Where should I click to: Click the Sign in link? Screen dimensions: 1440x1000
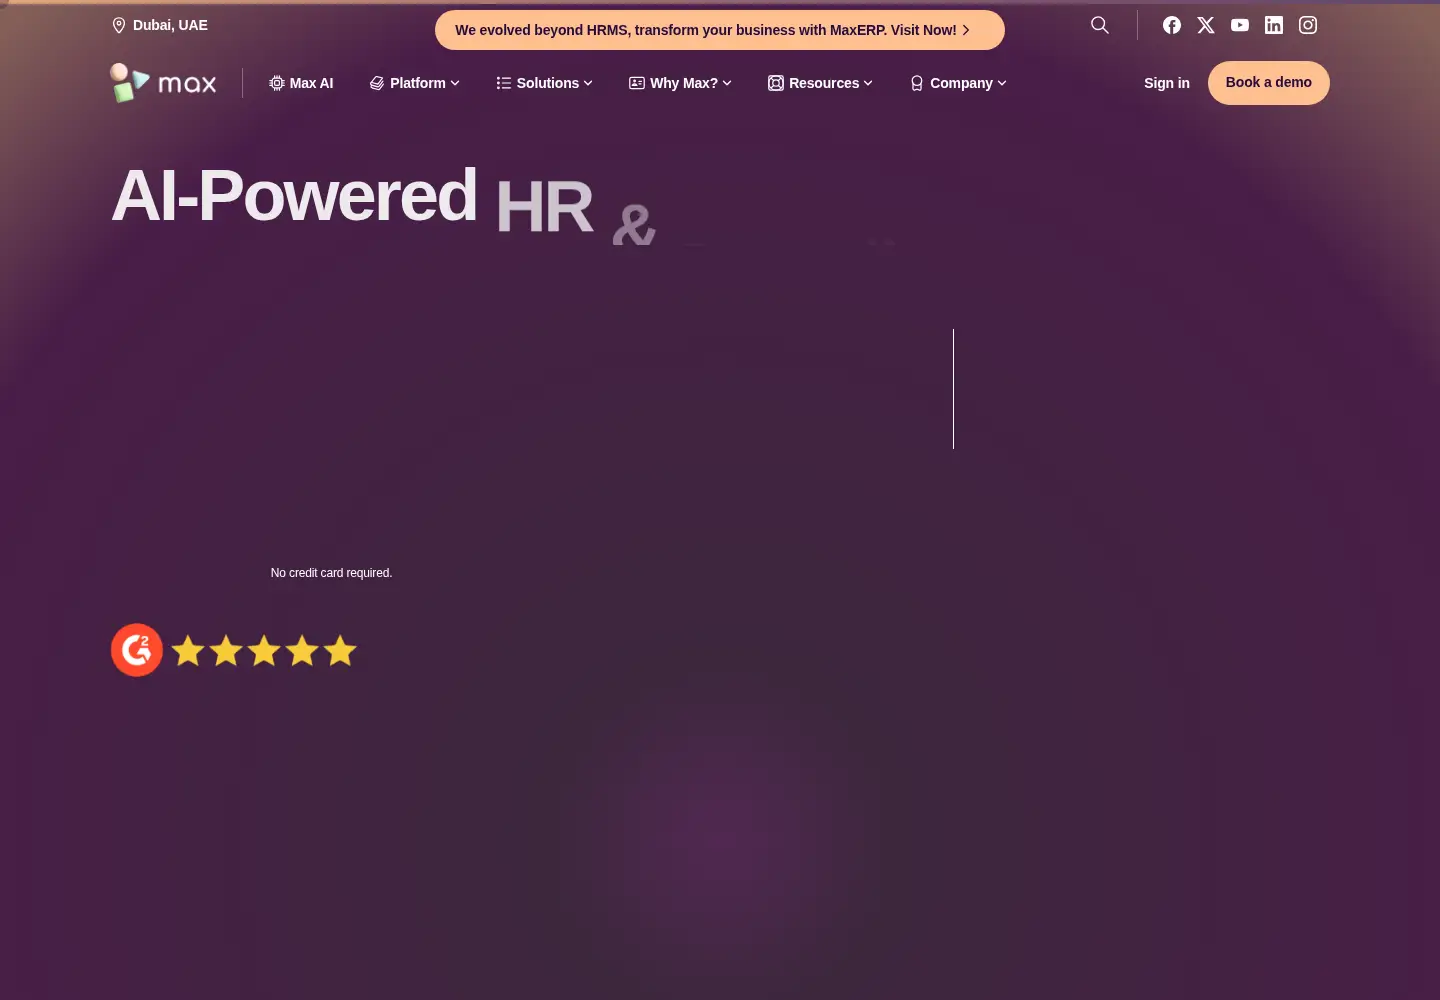click(1167, 83)
